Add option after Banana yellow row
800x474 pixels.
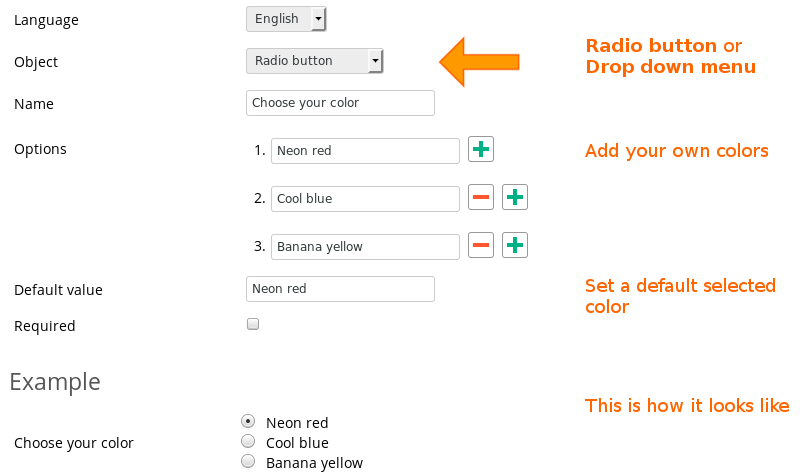(515, 245)
